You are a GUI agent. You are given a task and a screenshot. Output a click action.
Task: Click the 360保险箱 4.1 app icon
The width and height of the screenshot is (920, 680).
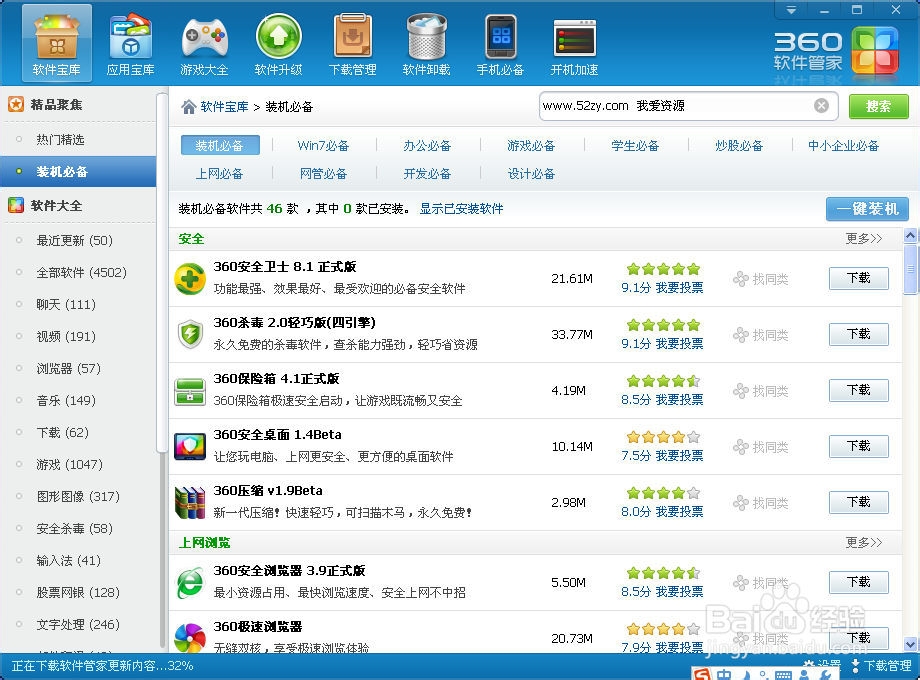190,391
